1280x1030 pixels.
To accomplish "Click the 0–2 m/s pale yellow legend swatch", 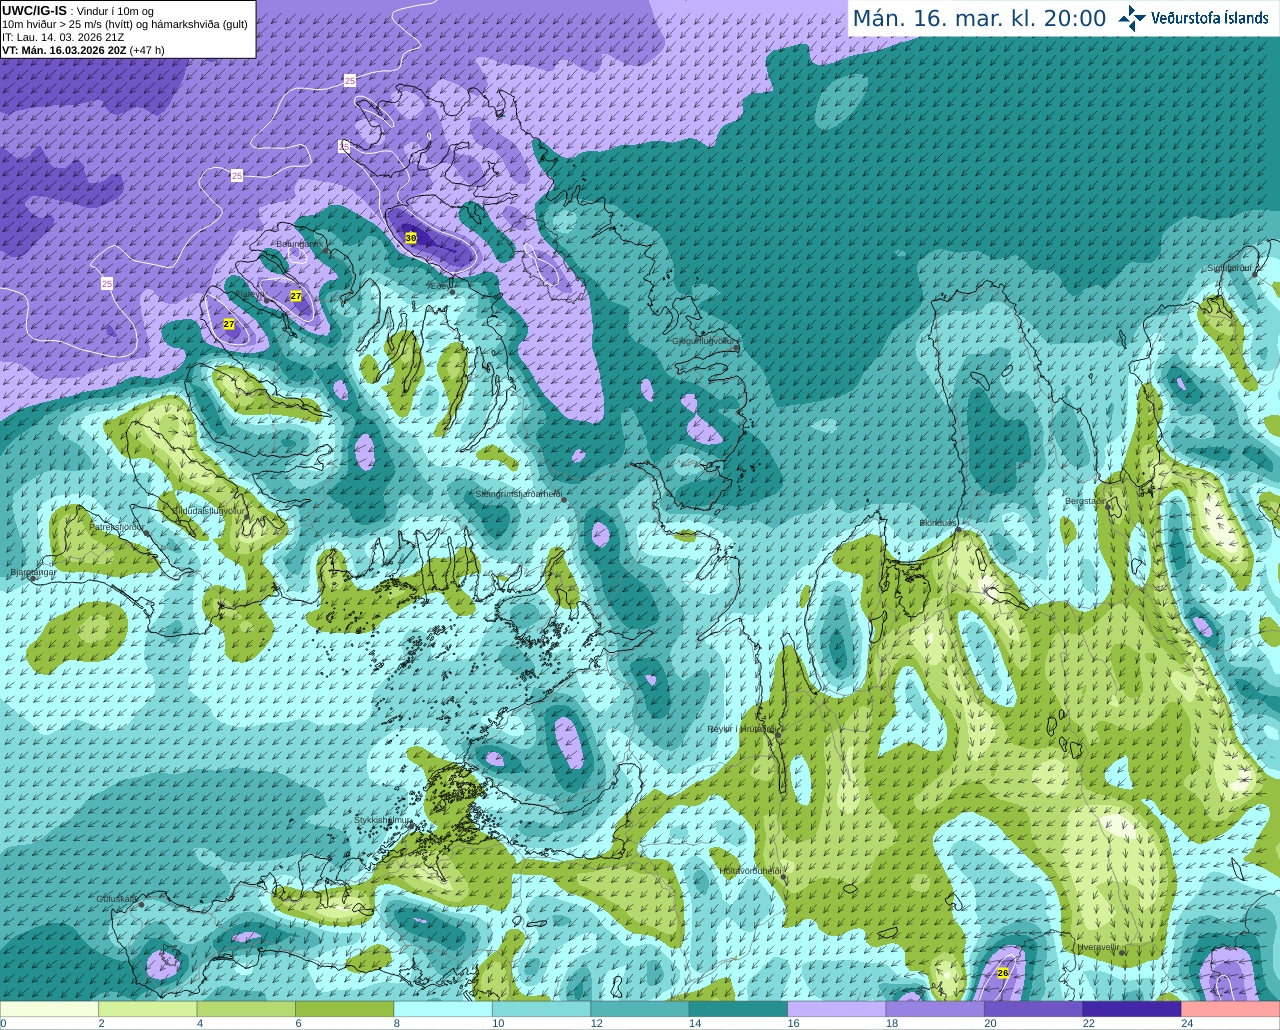I will click(x=49, y=1009).
